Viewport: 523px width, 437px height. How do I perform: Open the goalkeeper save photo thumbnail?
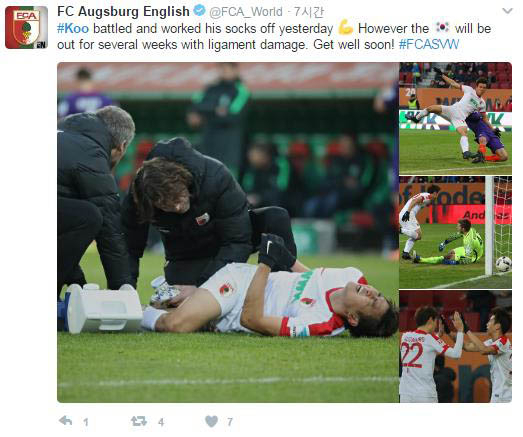click(456, 233)
